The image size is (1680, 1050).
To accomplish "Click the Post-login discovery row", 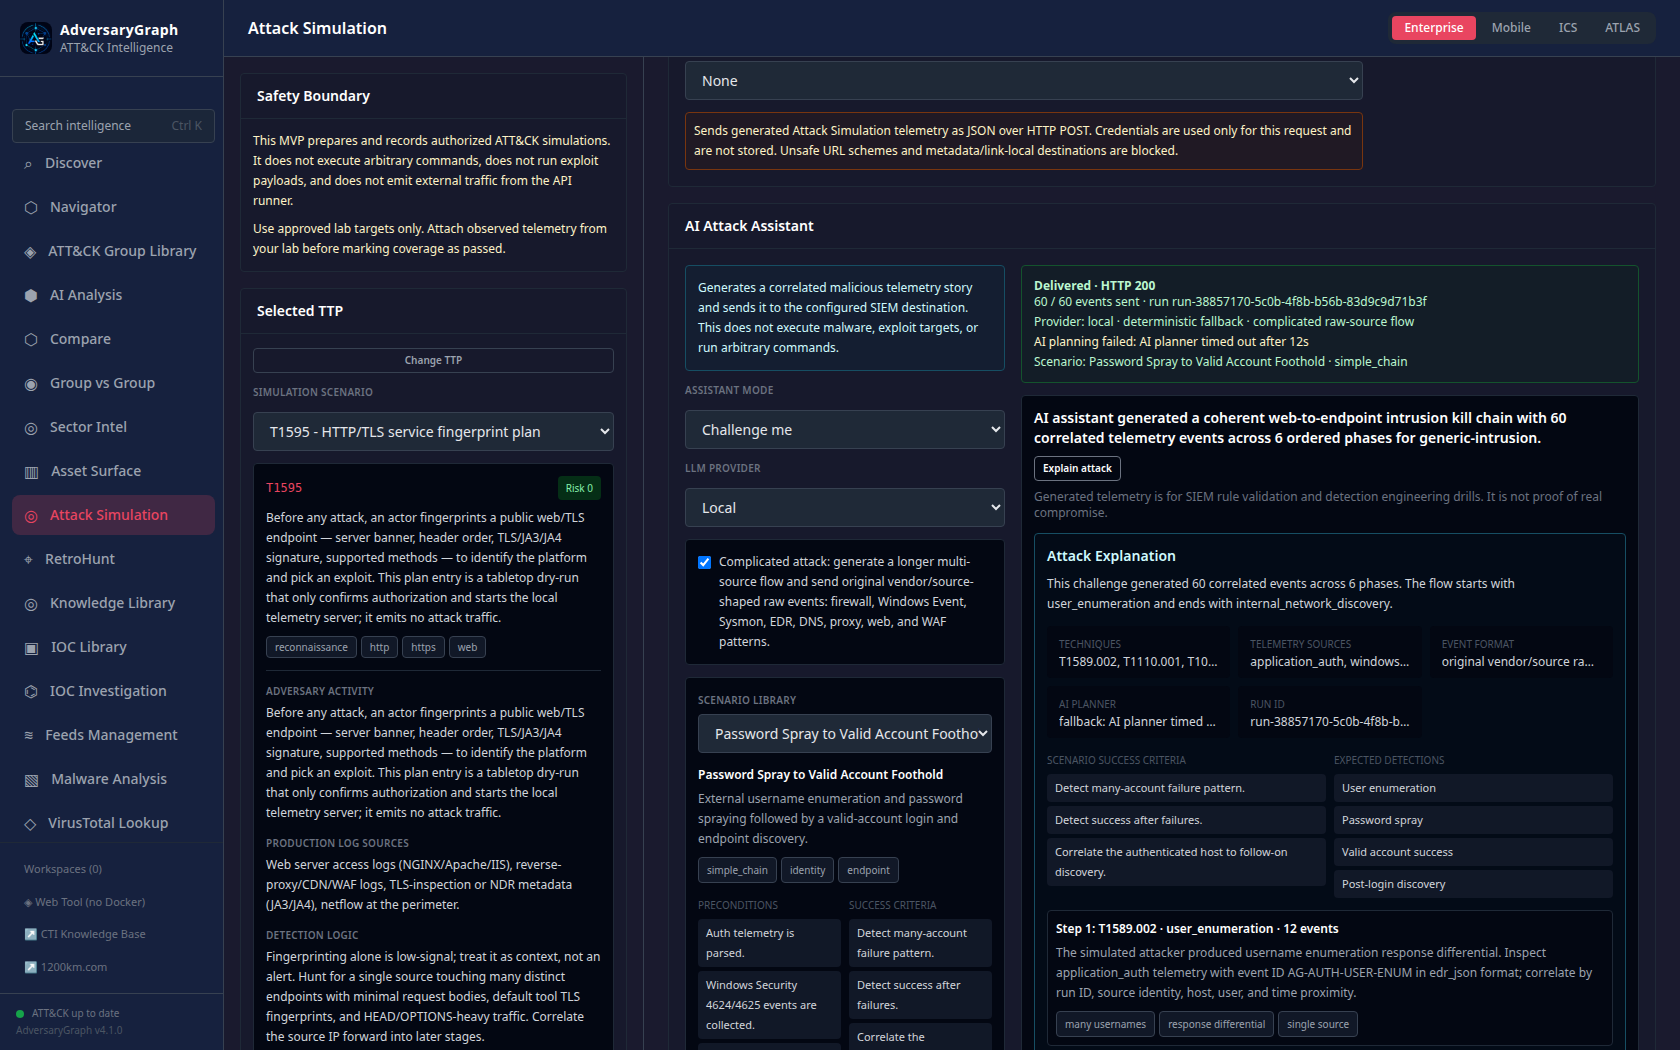I will point(1473,884).
